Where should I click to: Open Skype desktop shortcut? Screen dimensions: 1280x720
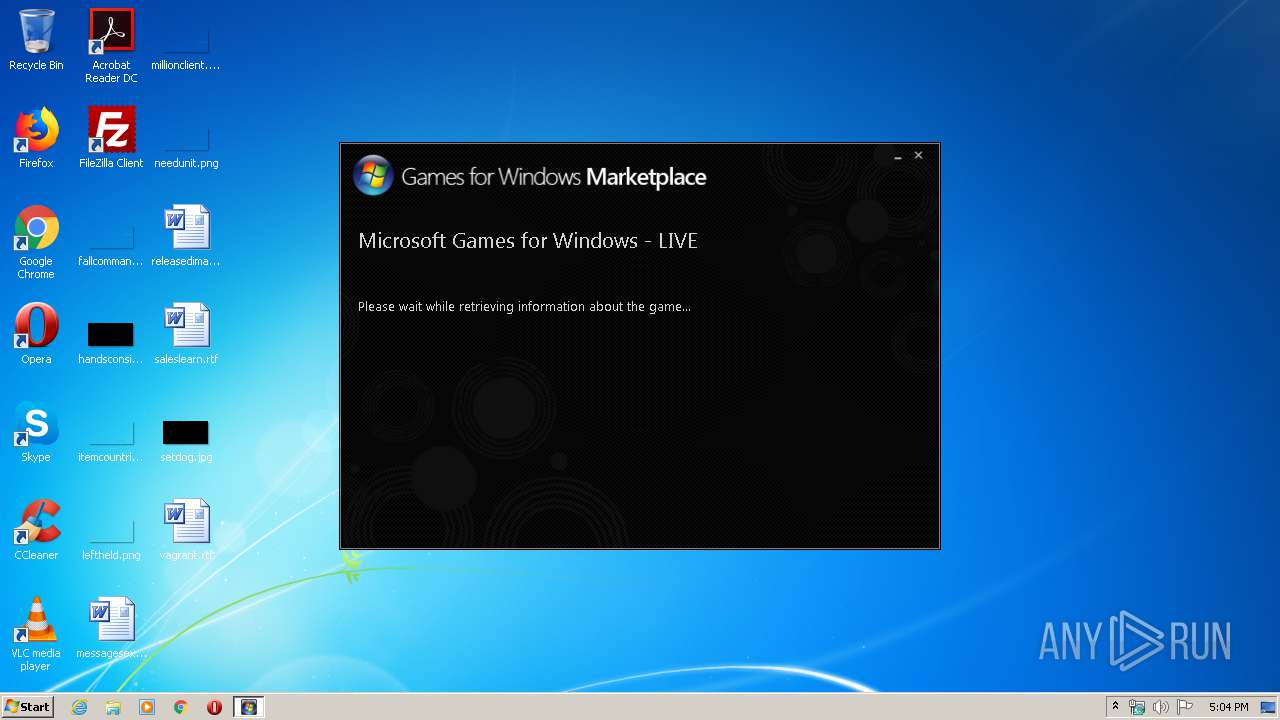(36, 432)
